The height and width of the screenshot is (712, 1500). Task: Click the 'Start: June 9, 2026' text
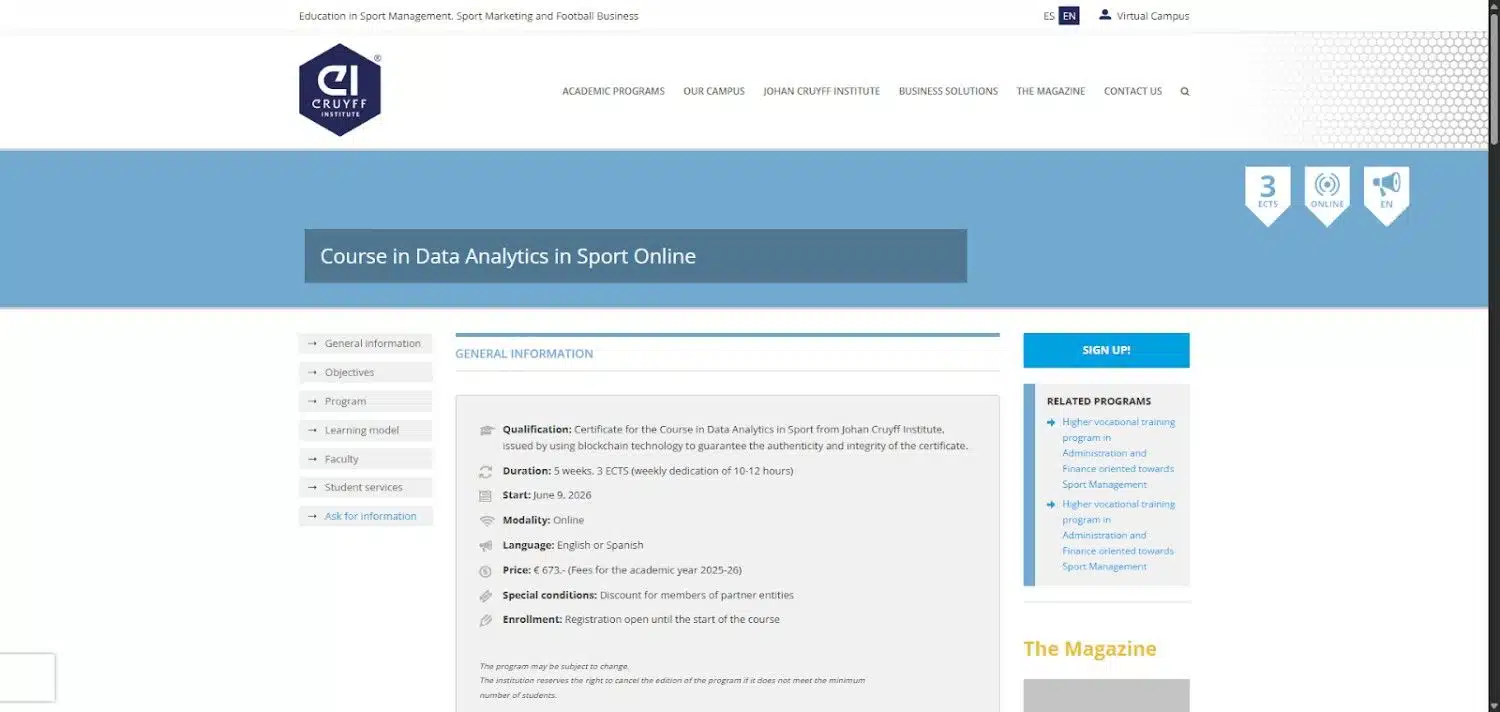[547, 495]
